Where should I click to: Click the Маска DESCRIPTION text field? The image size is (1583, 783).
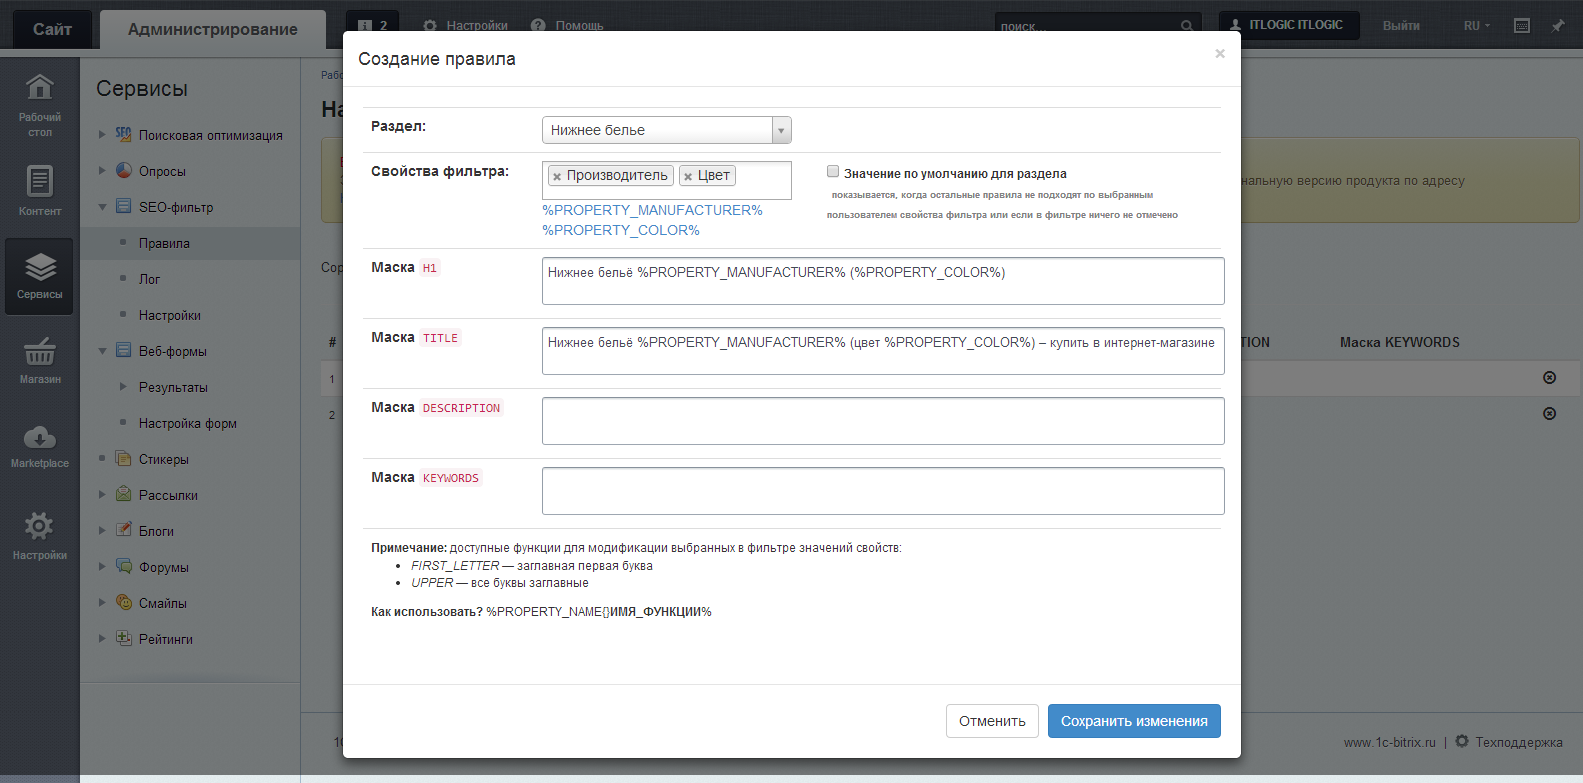[x=883, y=421]
